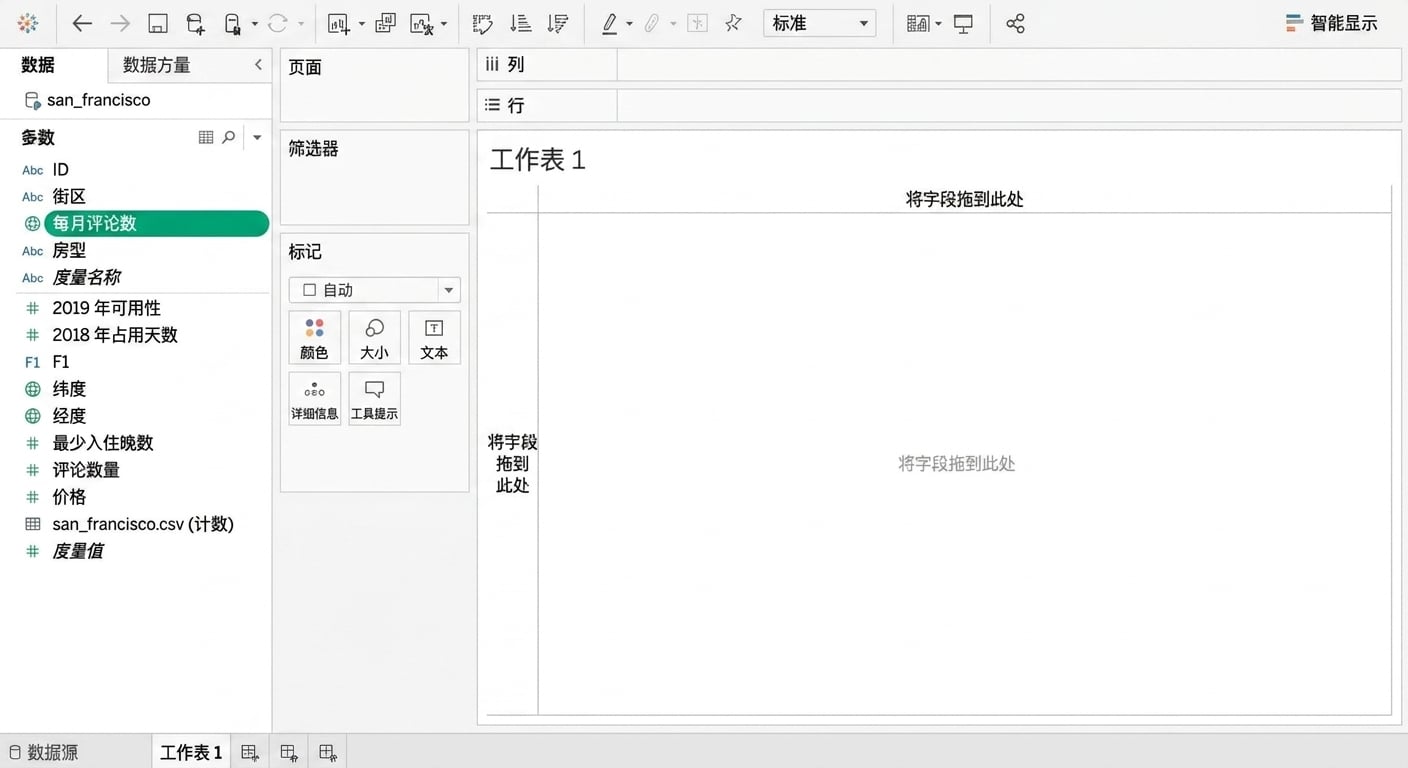
Task: Pause automatic updates using toolbar icon
Action: pyautogui.click(x=232, y=23)
